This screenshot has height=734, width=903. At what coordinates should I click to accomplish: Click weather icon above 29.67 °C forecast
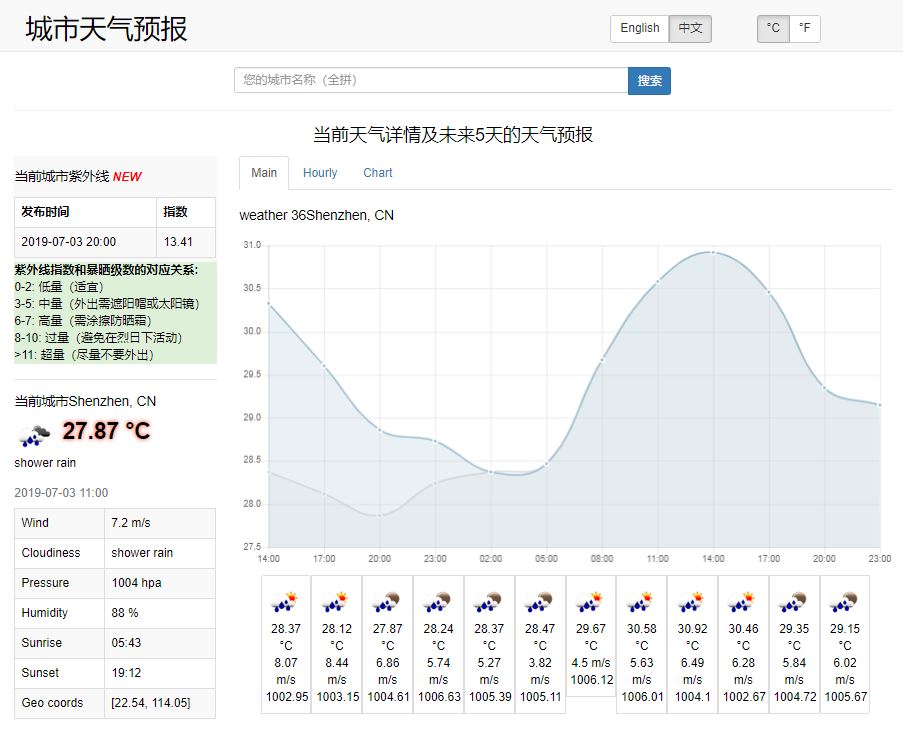(590, 602)
